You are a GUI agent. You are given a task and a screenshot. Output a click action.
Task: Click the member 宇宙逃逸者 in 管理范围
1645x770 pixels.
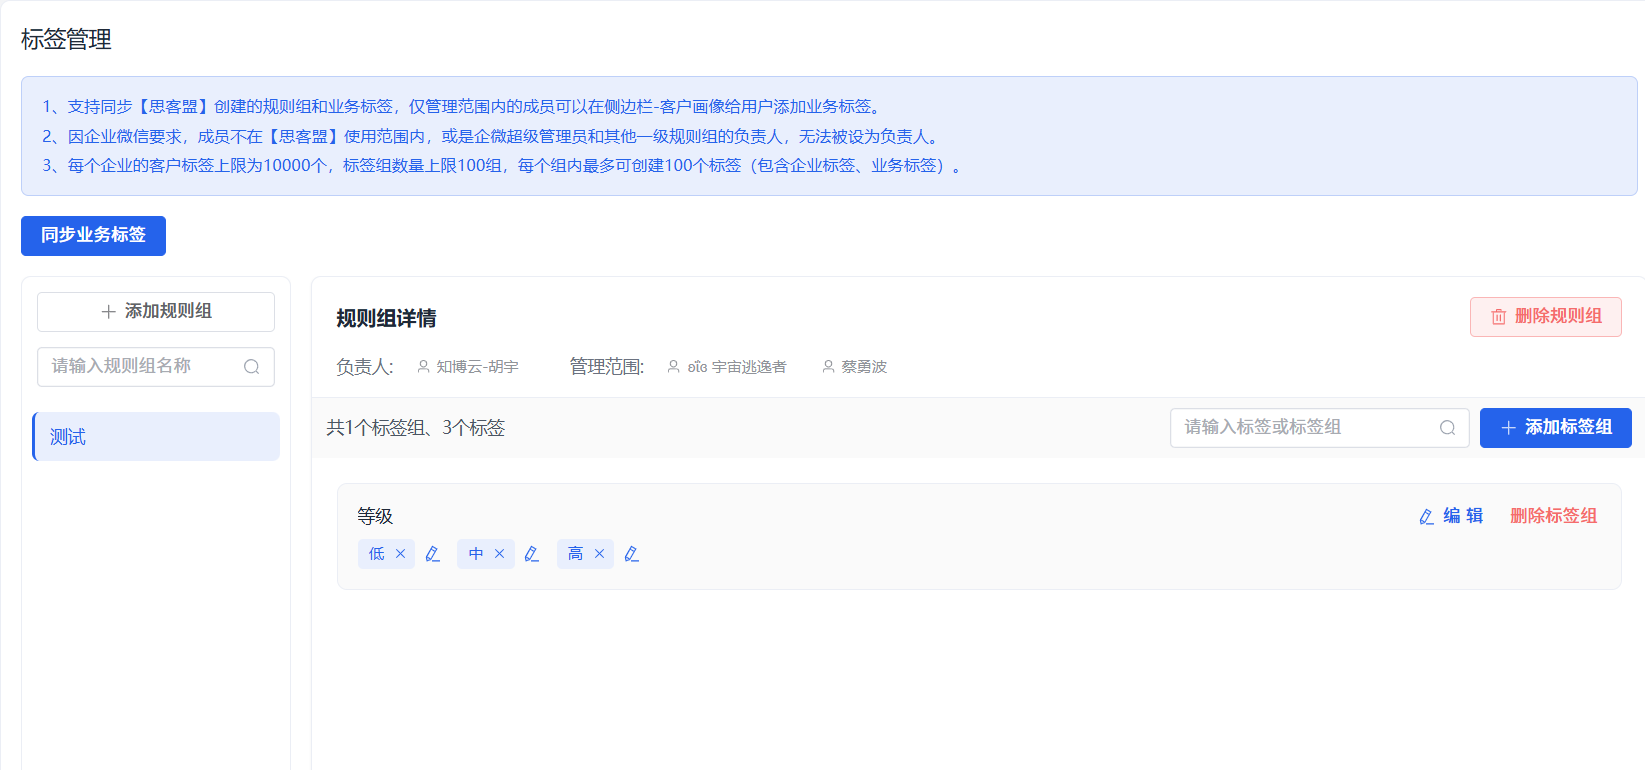(737, 367)
